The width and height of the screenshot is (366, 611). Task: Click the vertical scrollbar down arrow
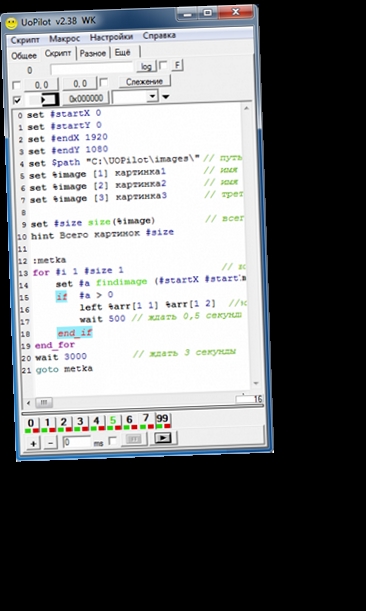tap(255, 384)
